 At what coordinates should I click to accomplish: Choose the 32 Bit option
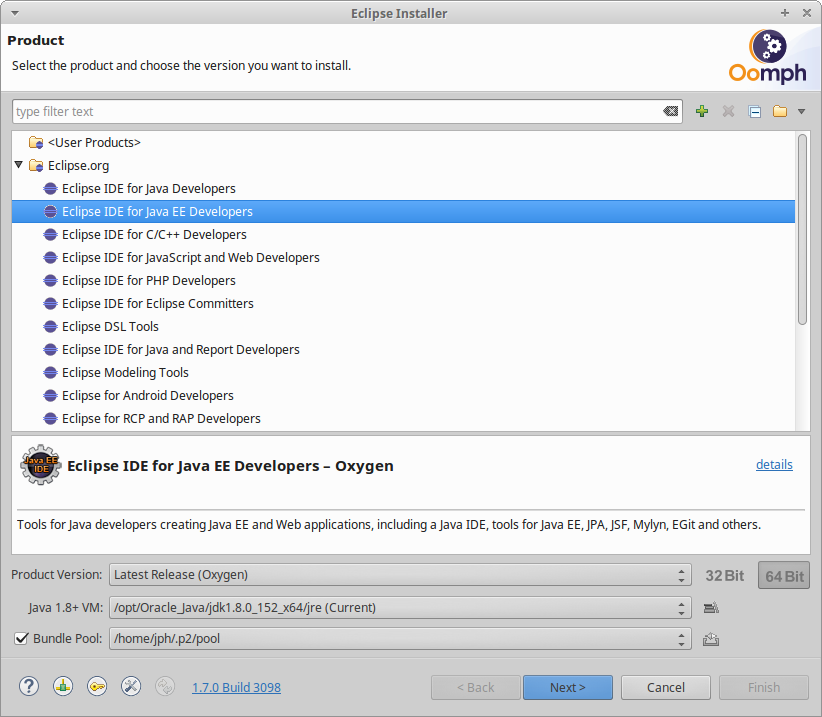coord(724,575)
